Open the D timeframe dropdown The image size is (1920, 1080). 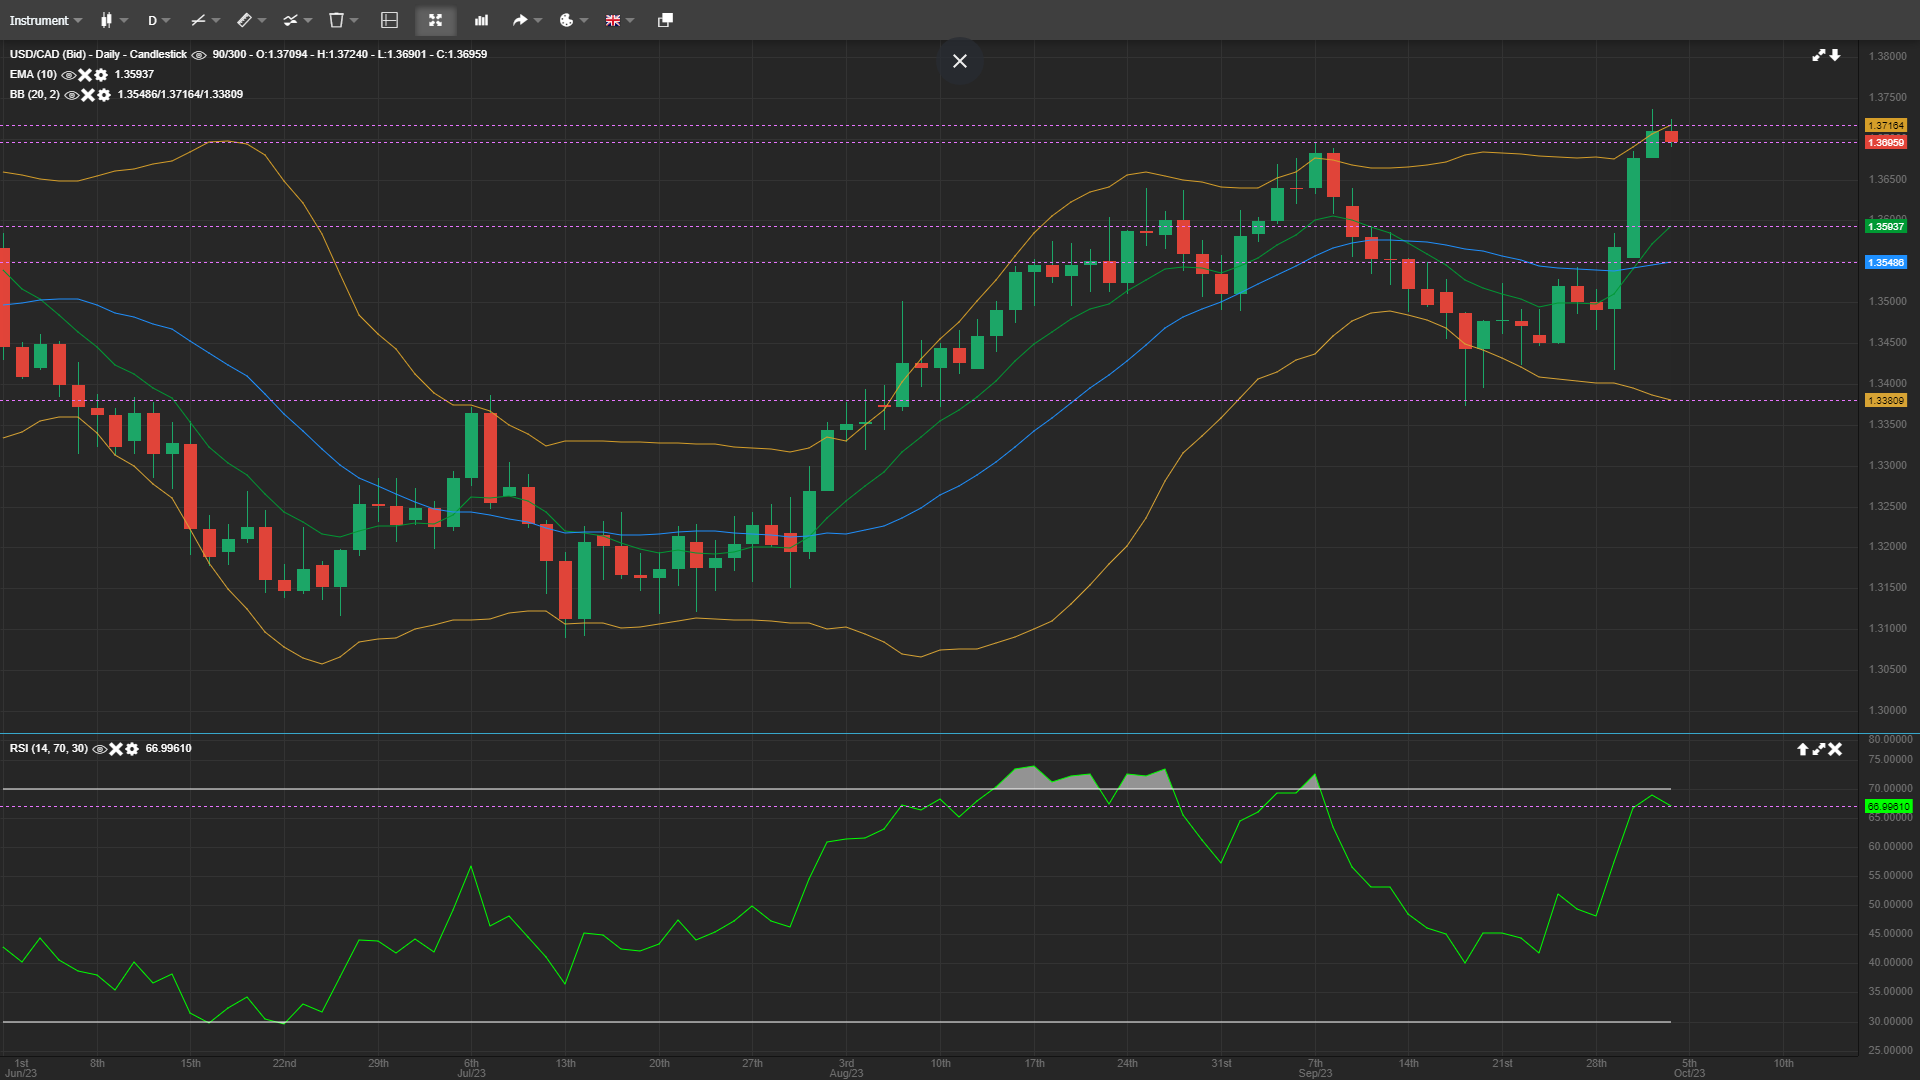point(159,20)
